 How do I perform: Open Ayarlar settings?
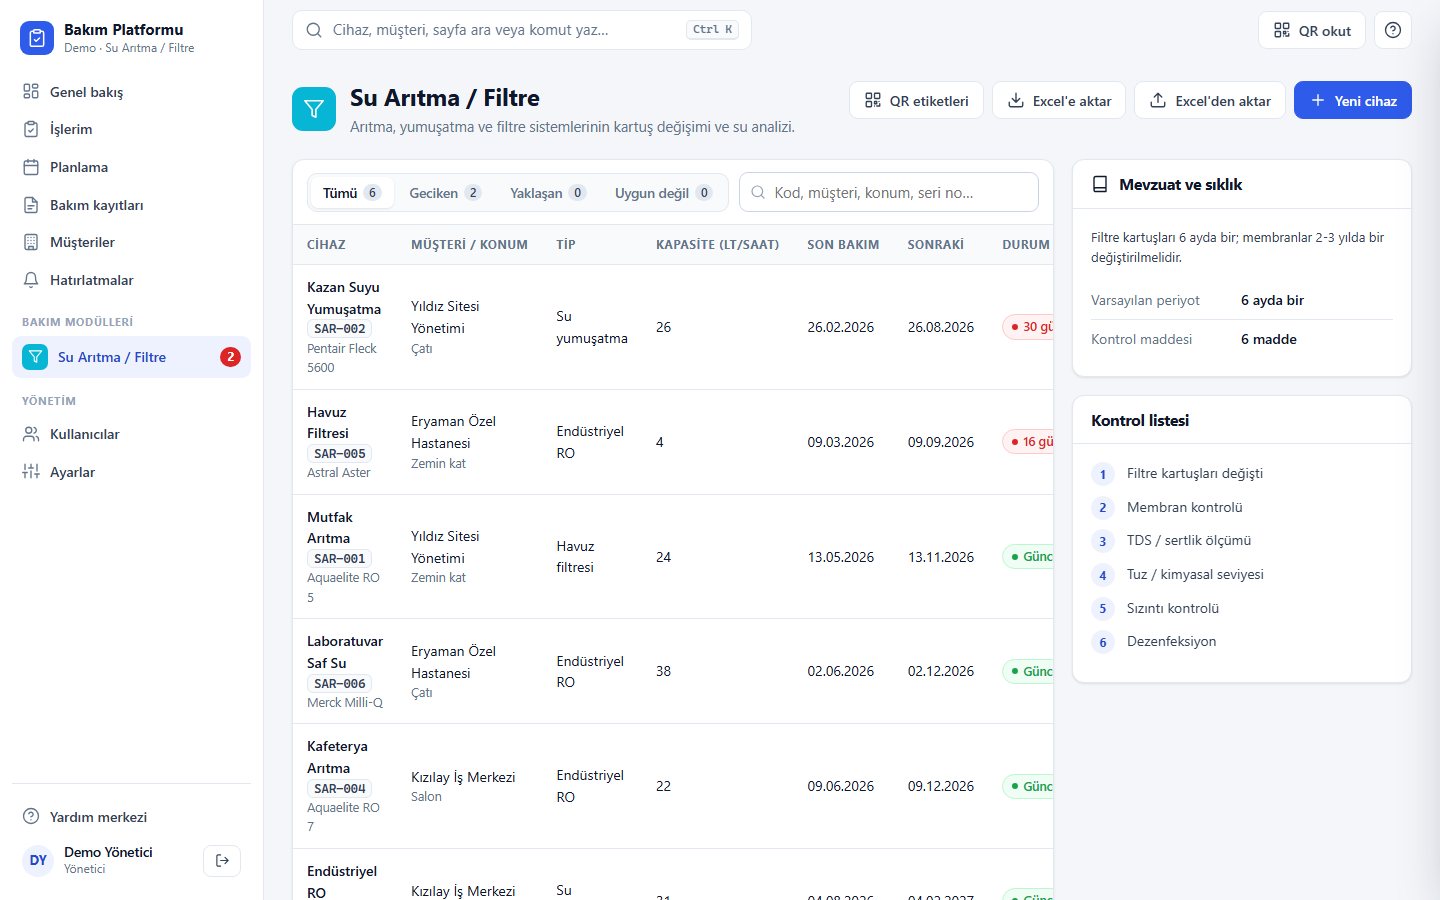(x=131, y=472)
